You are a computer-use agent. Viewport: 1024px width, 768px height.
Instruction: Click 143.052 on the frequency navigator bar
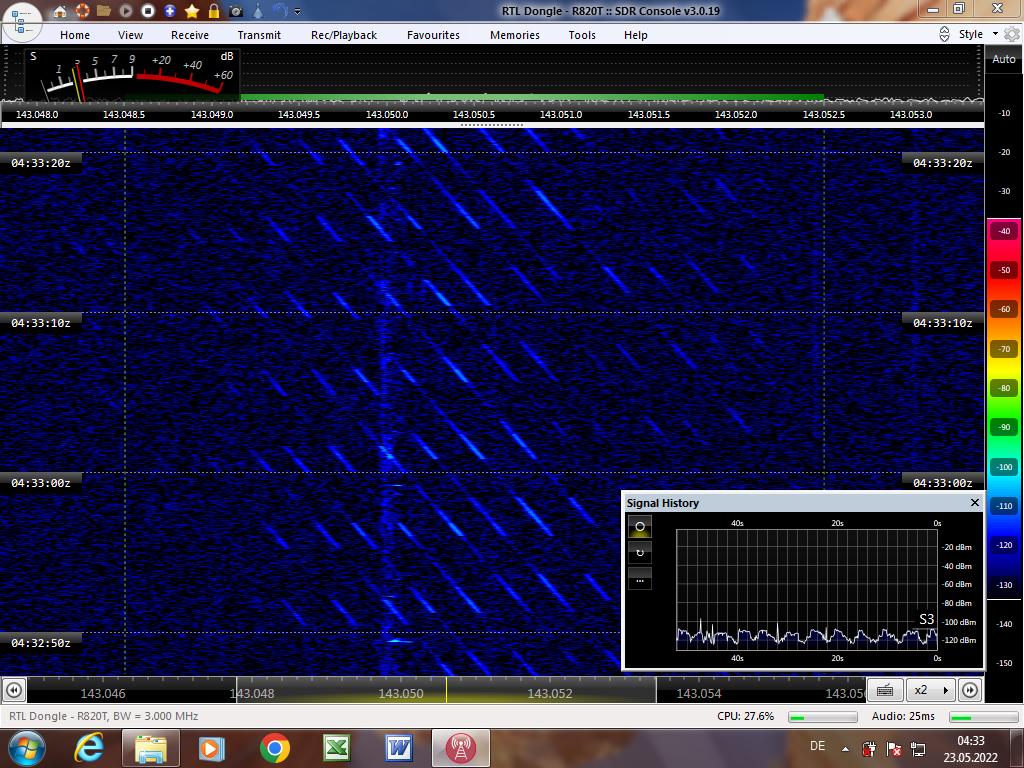coord(549,694)
